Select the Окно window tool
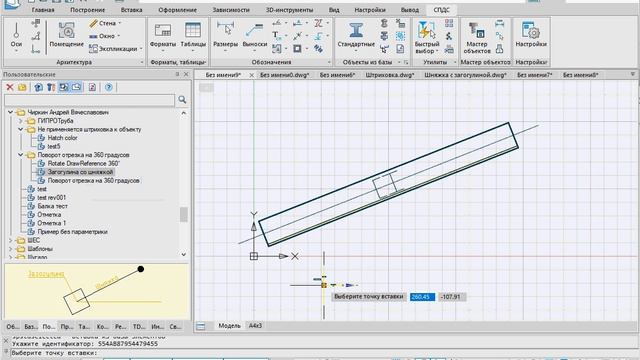The height and width of the screenshot is (360, 640). point(105,36)
